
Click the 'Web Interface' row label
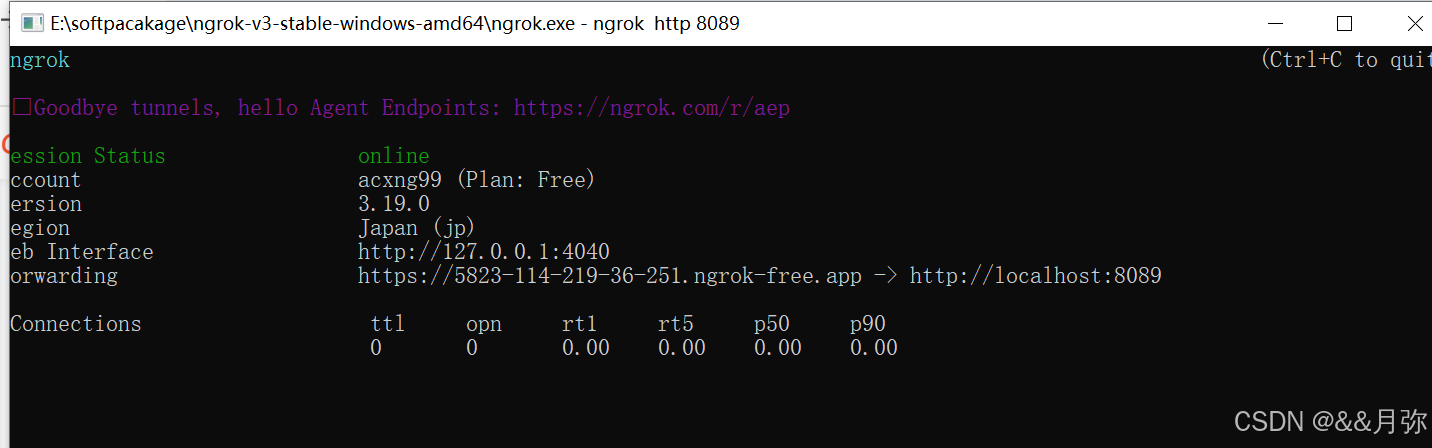pyautogui.click(x=82, y=252)
